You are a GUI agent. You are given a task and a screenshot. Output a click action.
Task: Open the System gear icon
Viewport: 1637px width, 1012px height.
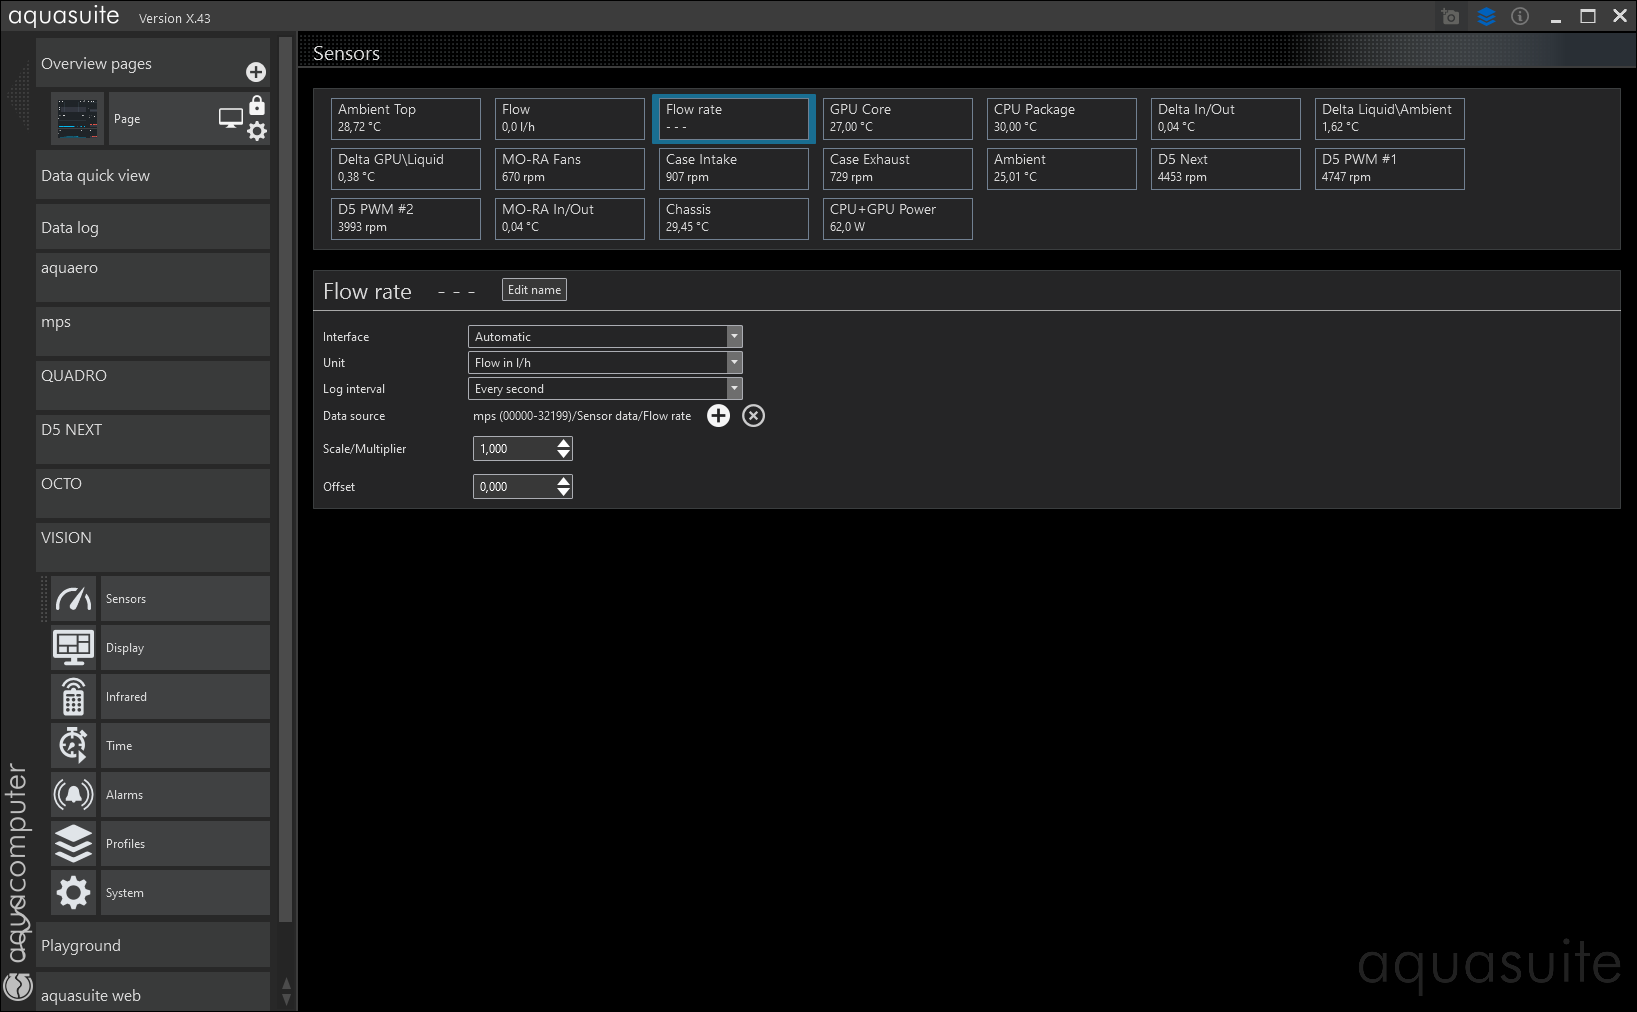(74, 893)
